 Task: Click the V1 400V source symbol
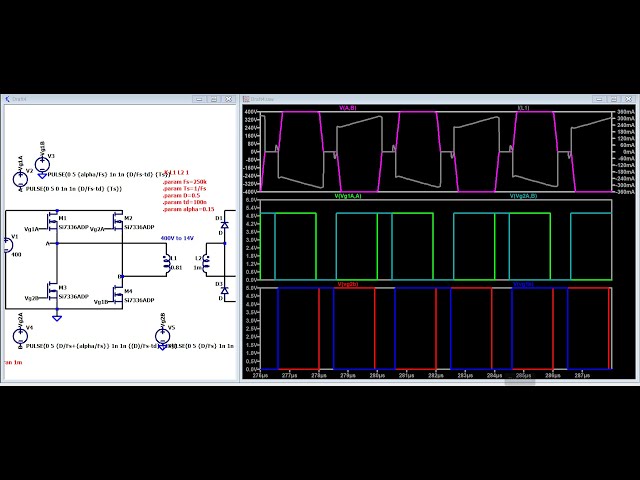coord(8,245)
